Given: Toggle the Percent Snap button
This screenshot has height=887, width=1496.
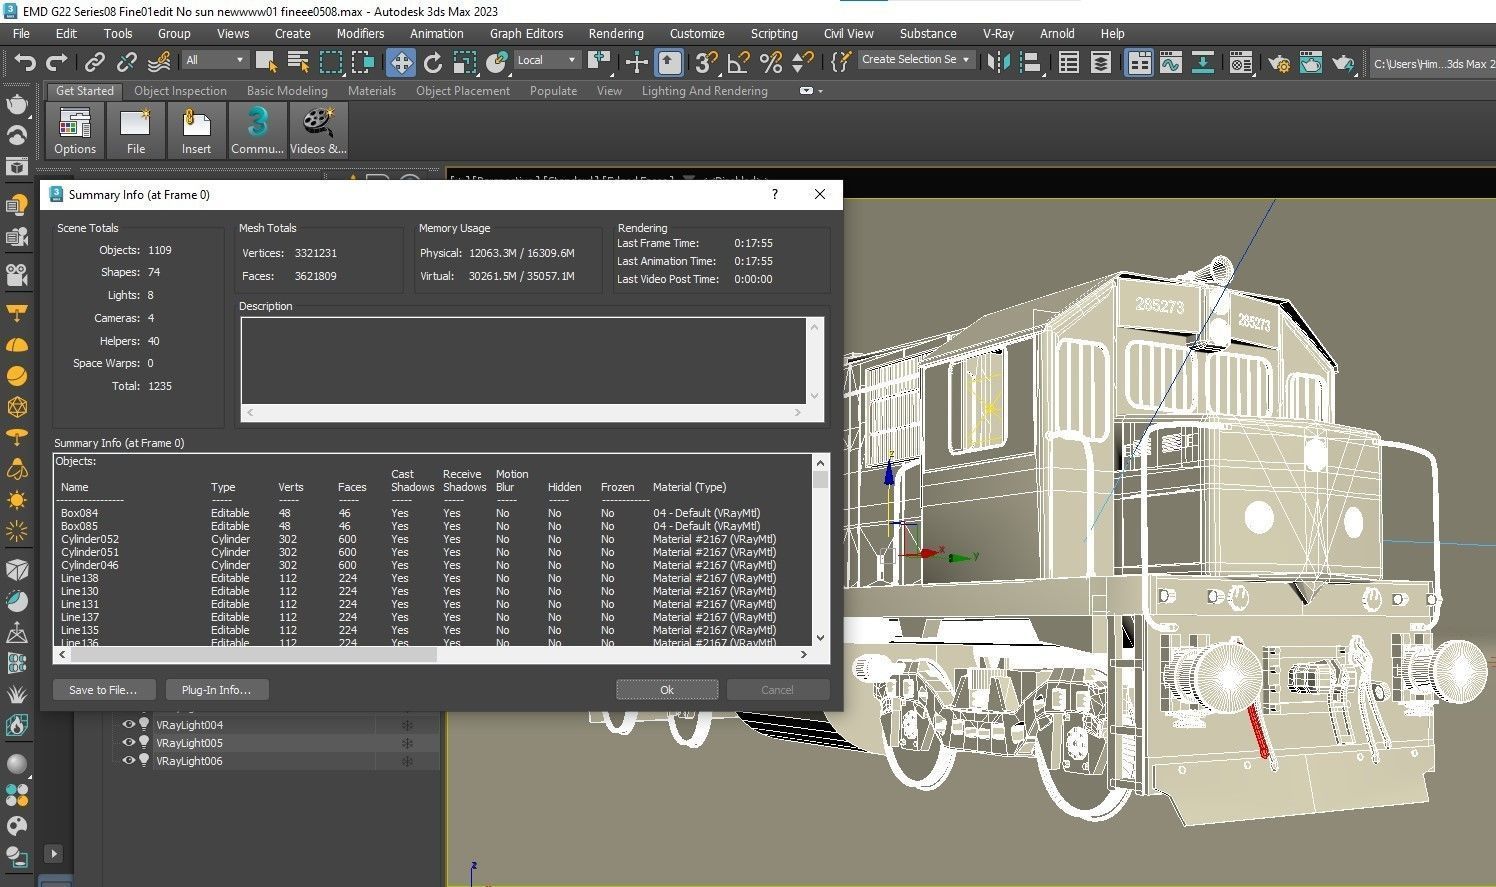Looking at the screenshot, I should click(x=770, y=63).
